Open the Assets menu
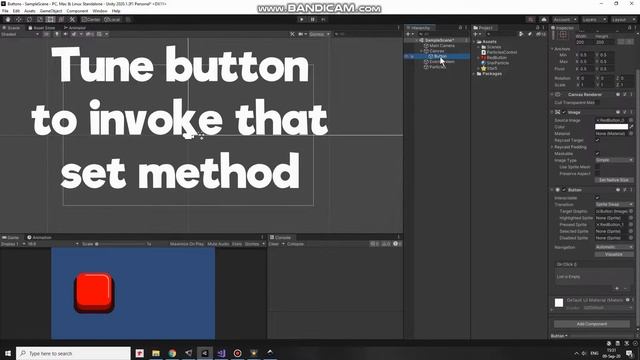 tap(30, 11)
